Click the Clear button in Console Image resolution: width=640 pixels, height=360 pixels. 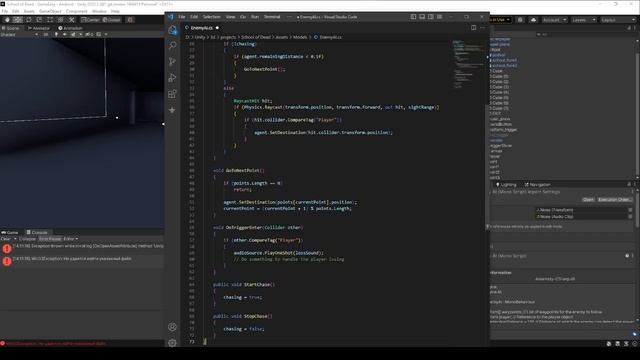(6, 239)
